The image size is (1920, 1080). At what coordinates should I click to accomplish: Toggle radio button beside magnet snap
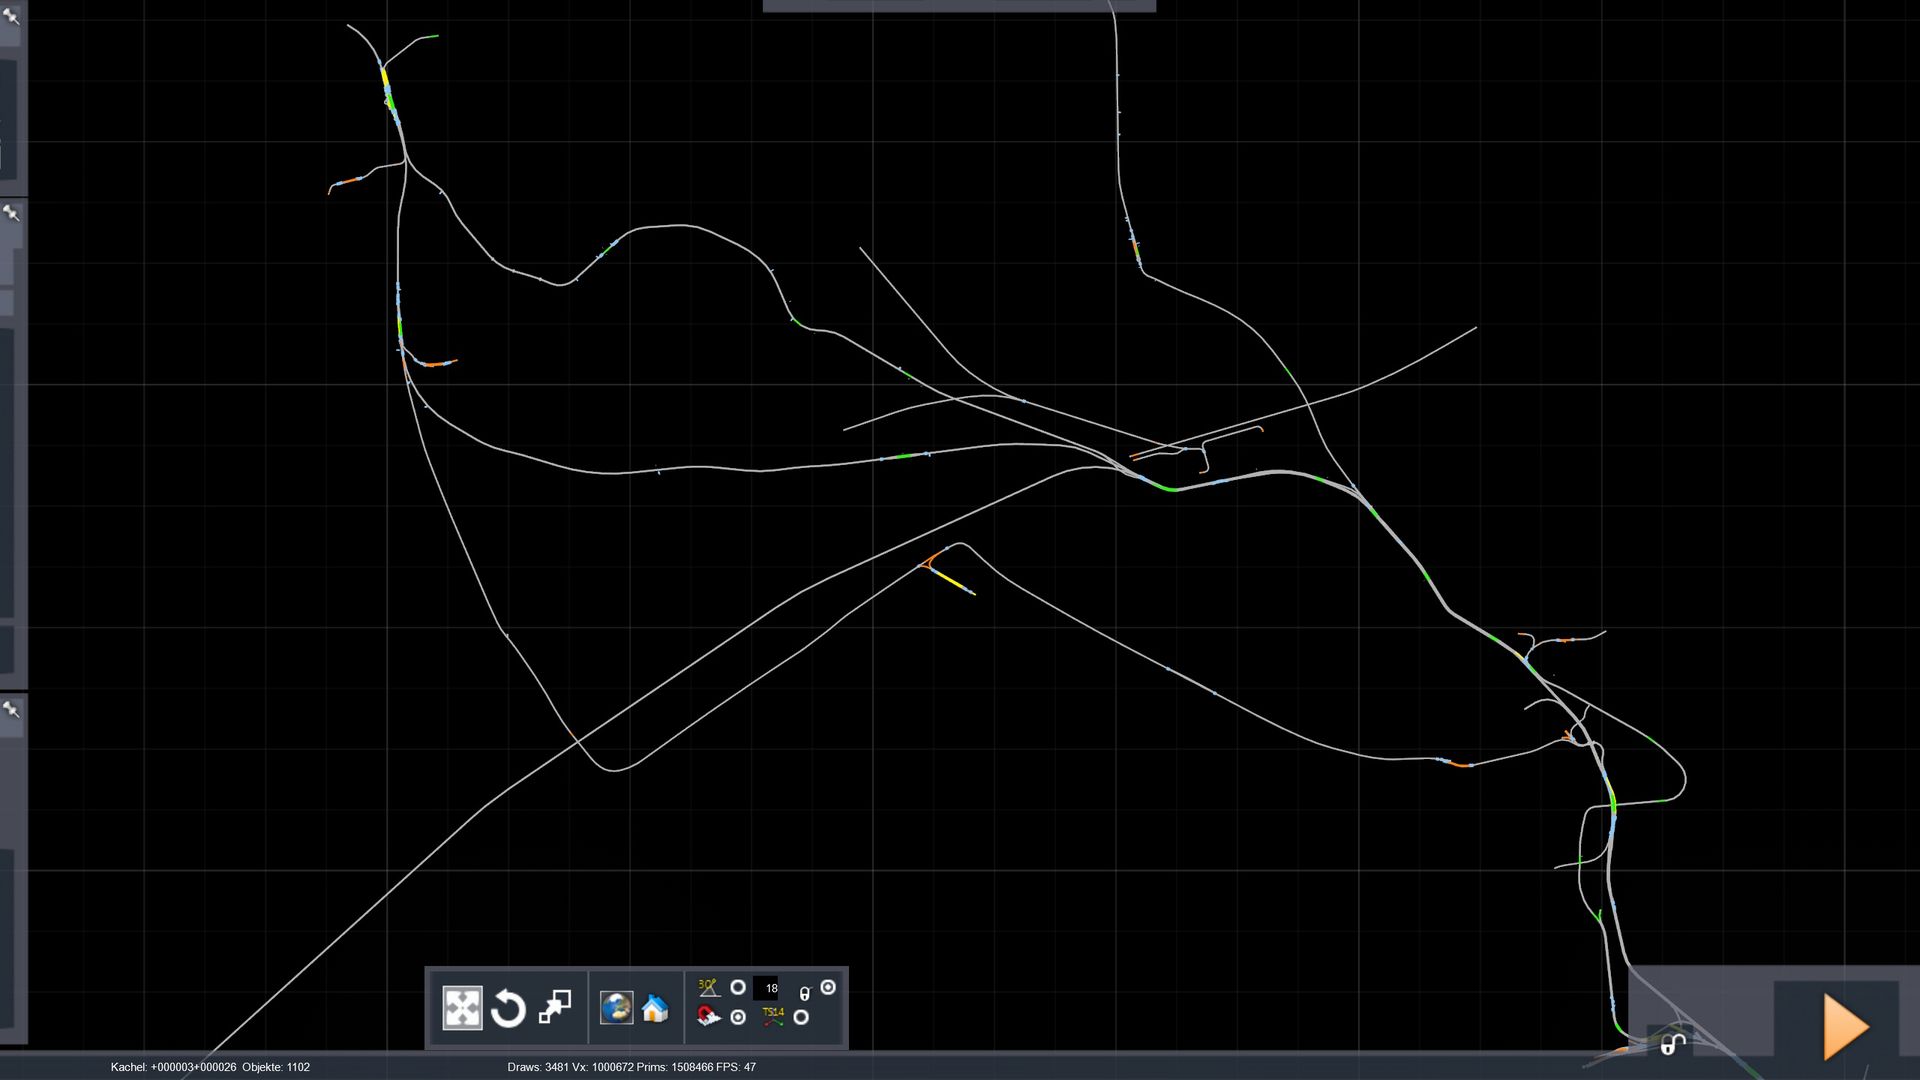coord(738,1017)
